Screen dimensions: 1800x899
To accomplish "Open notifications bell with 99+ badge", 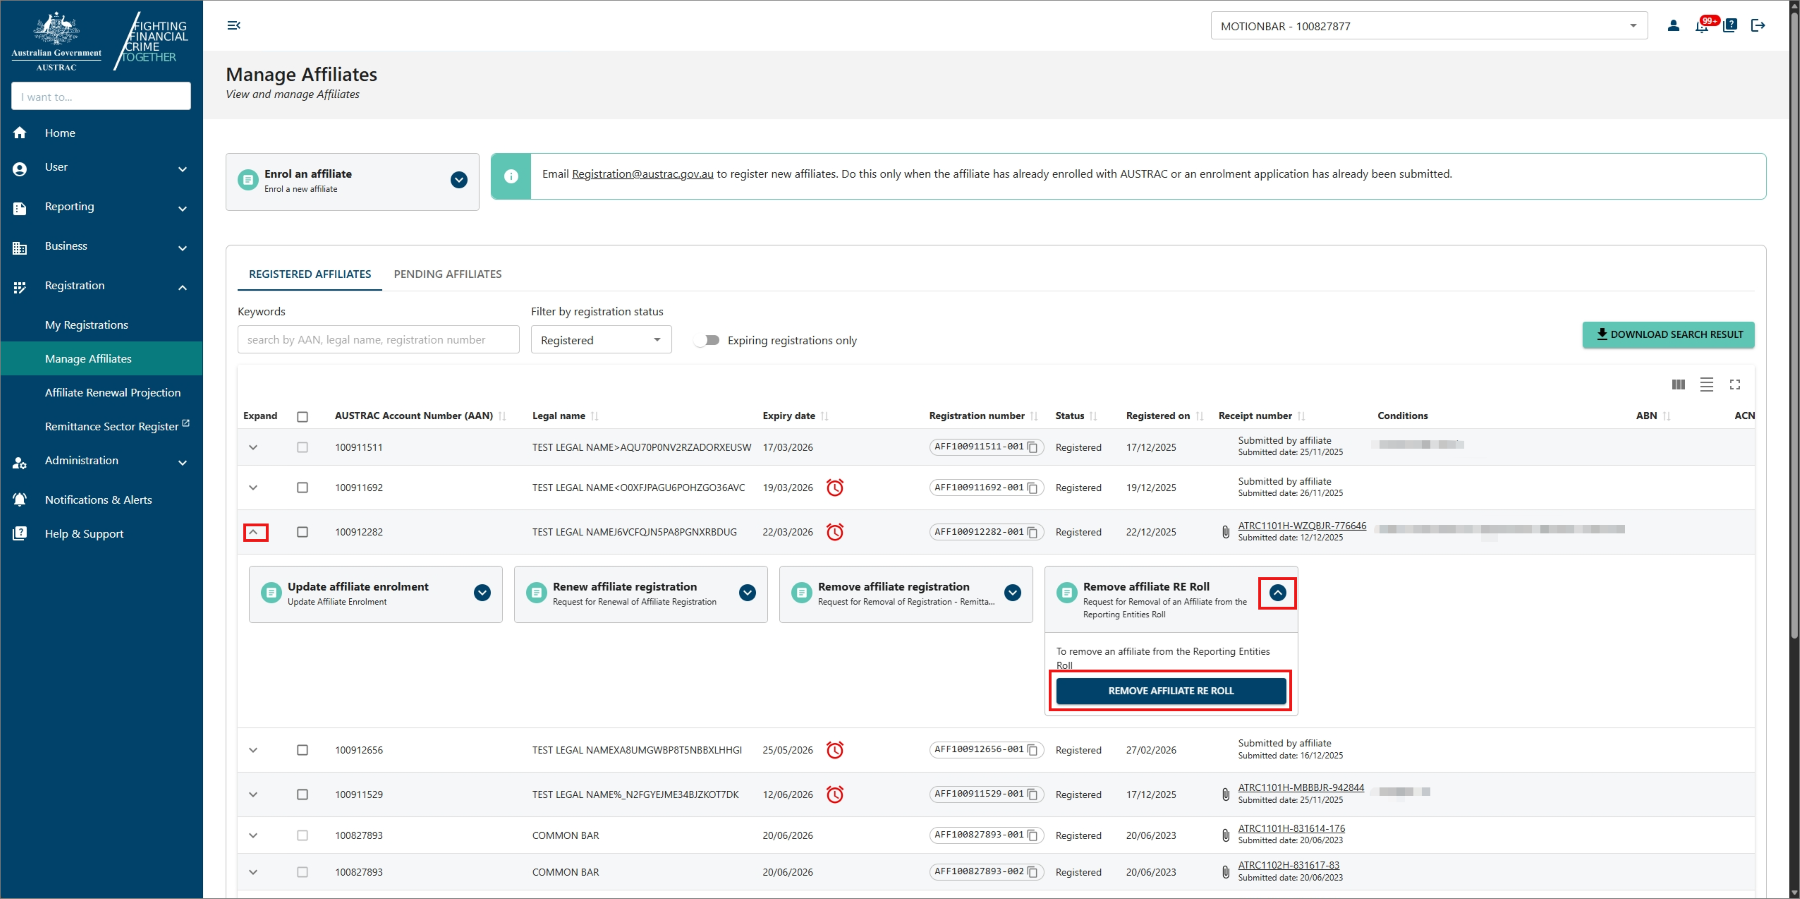I will [x=1702, y=26].
